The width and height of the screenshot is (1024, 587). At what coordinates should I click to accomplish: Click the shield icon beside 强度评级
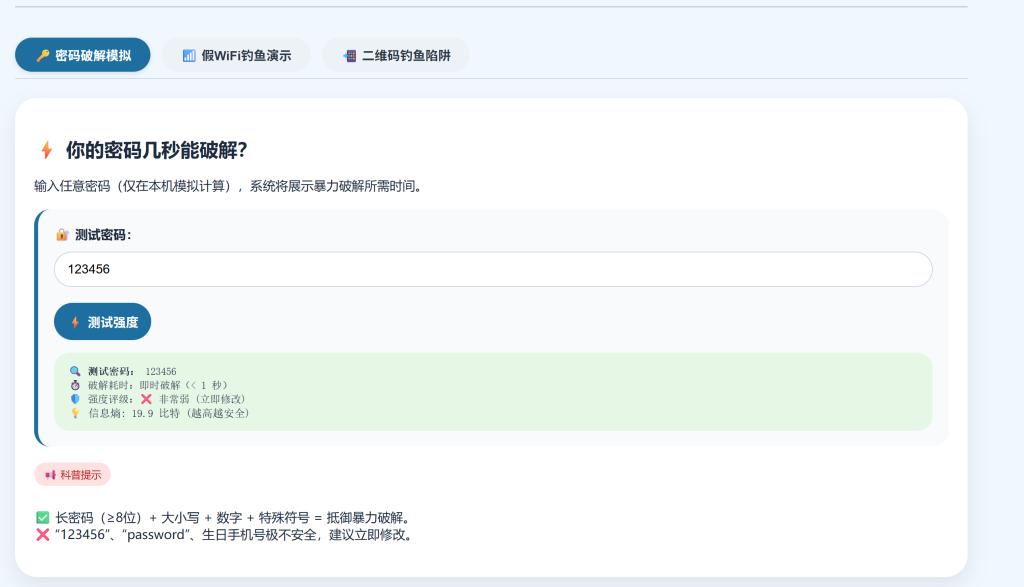tap(75, 399)
